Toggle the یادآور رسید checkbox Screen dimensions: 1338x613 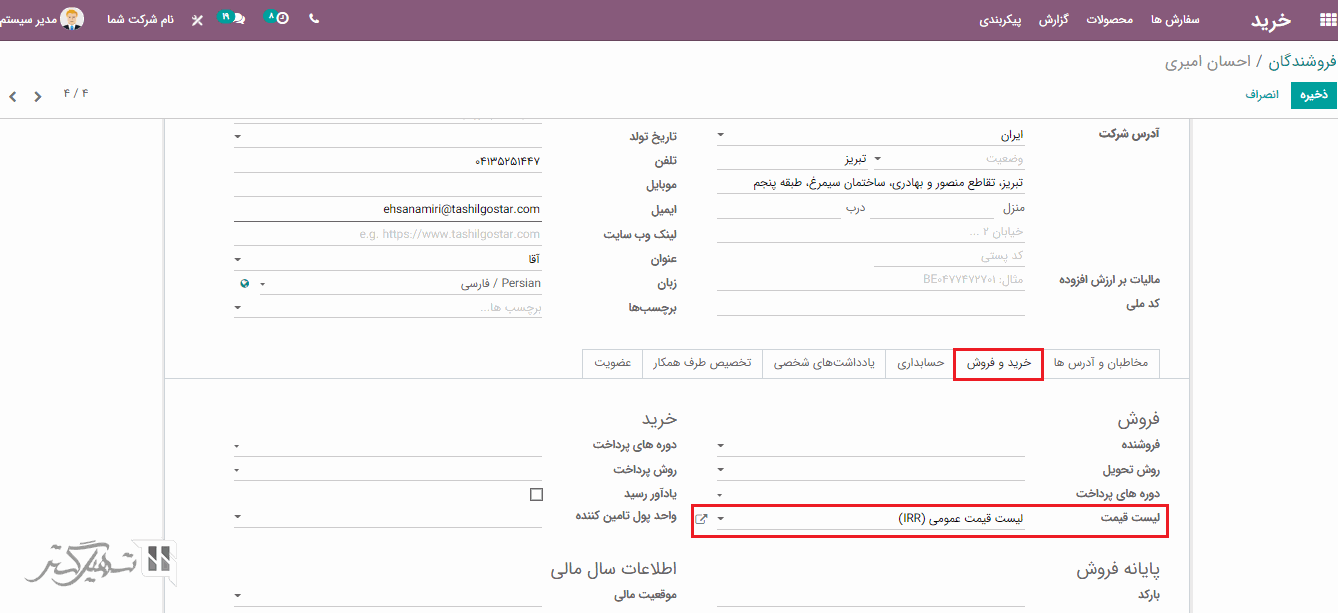[x=536, y=494]
